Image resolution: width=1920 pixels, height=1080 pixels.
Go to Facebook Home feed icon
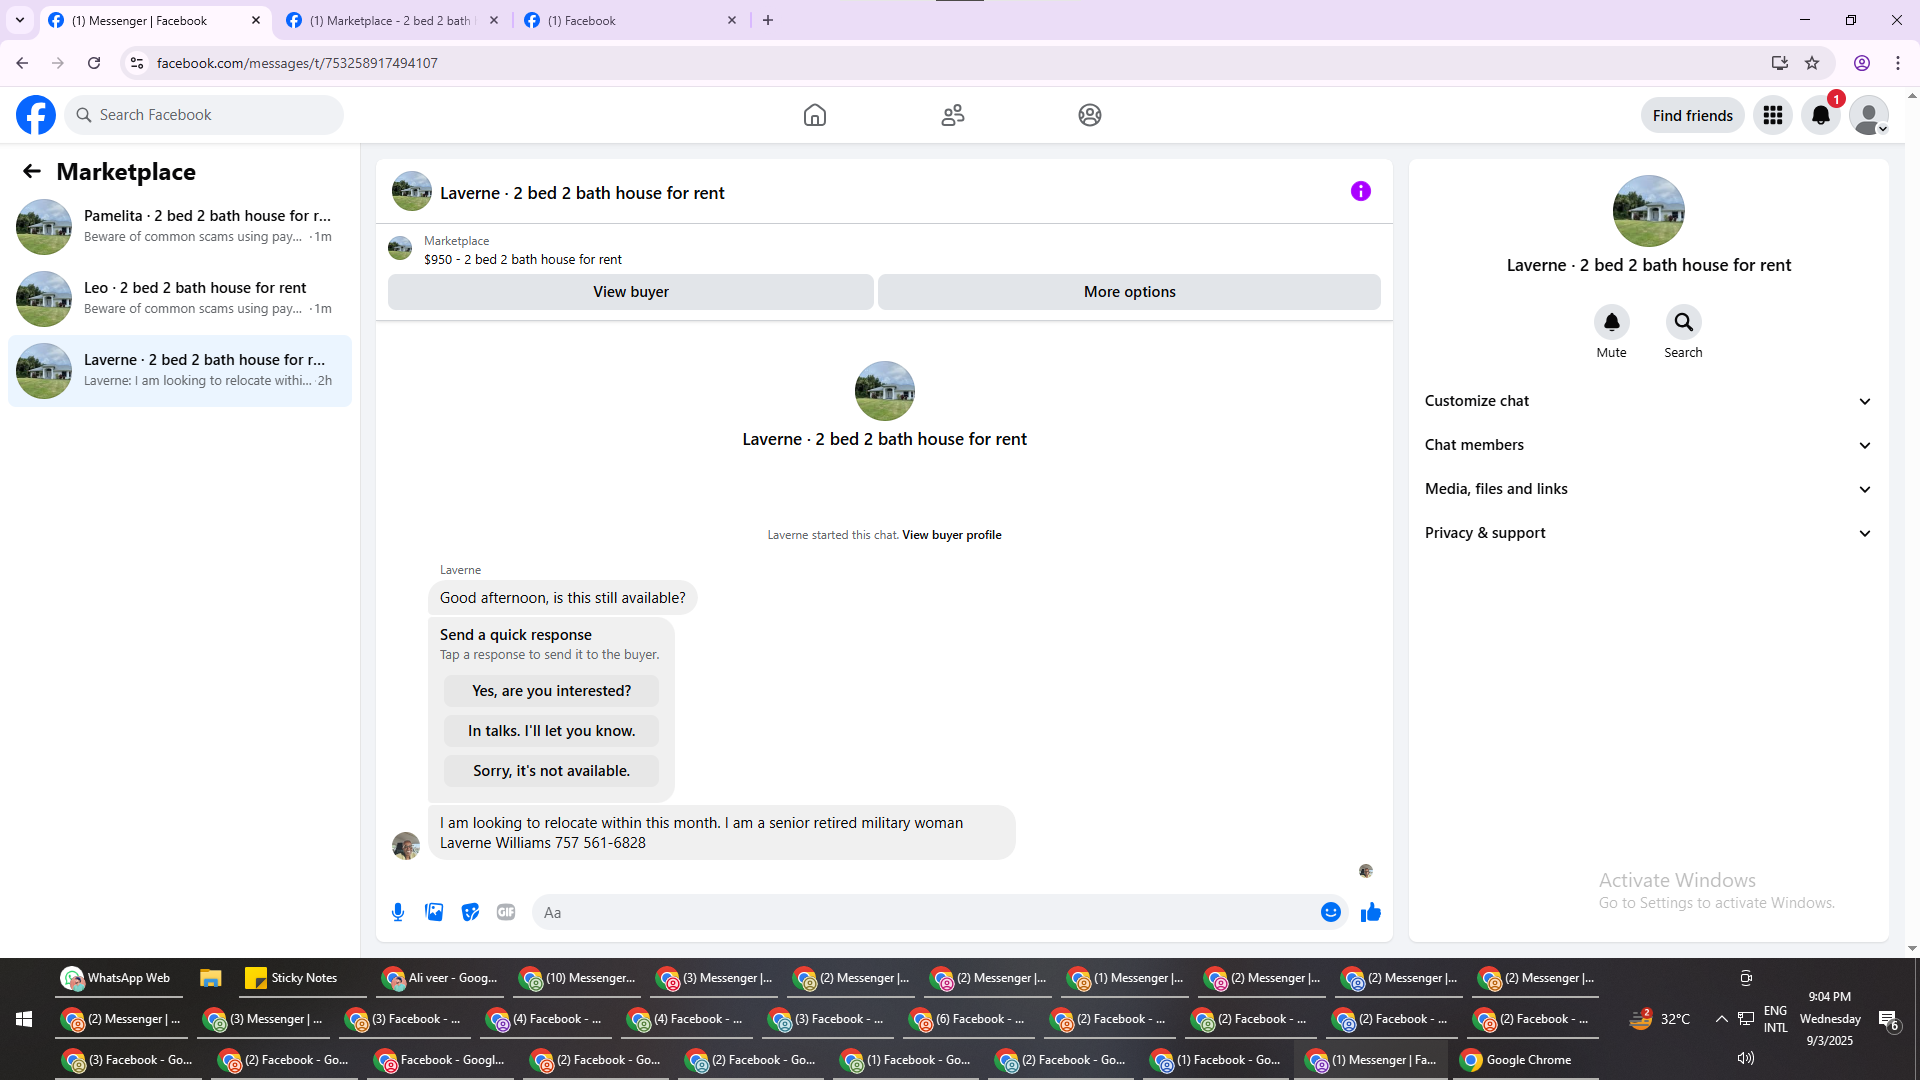815,115
